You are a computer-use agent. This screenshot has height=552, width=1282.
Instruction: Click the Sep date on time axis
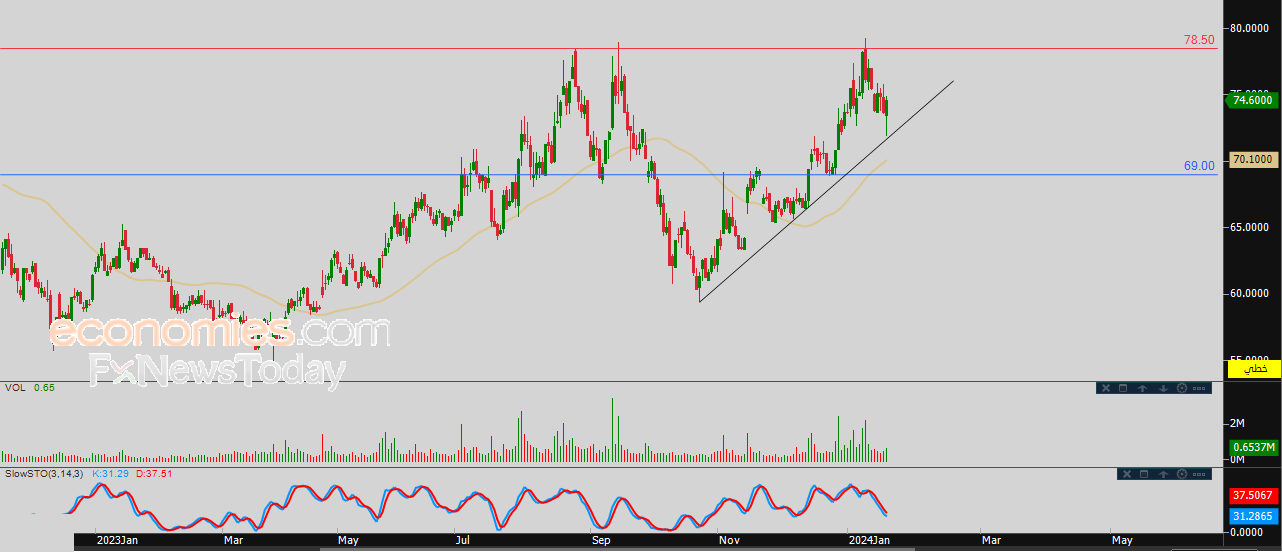[601, 540]
